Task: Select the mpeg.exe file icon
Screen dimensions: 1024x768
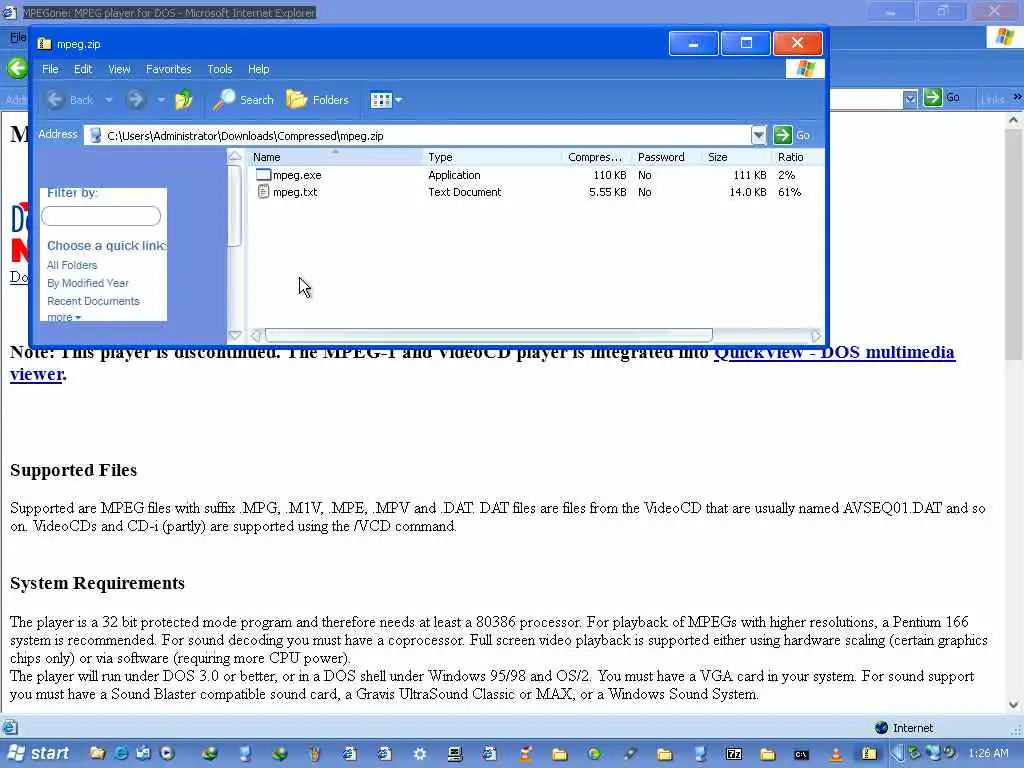Action: click(x=263, y=174)
